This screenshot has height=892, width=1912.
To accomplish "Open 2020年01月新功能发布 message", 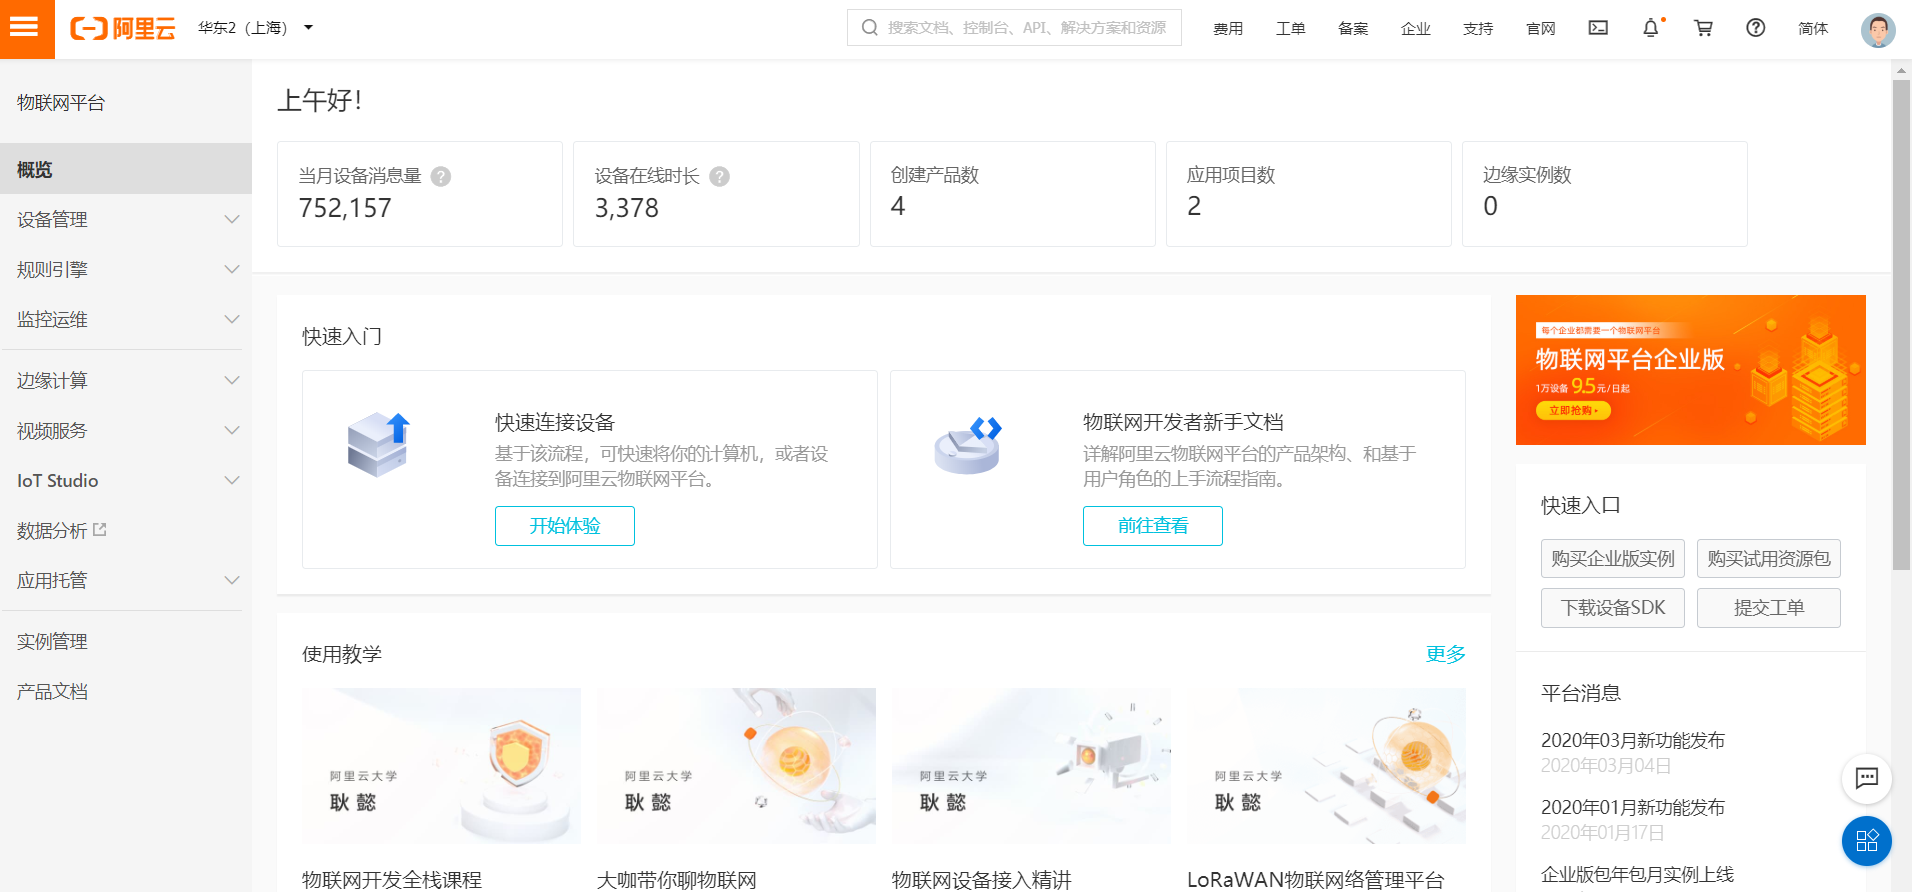I will [x=1633, y=807].
